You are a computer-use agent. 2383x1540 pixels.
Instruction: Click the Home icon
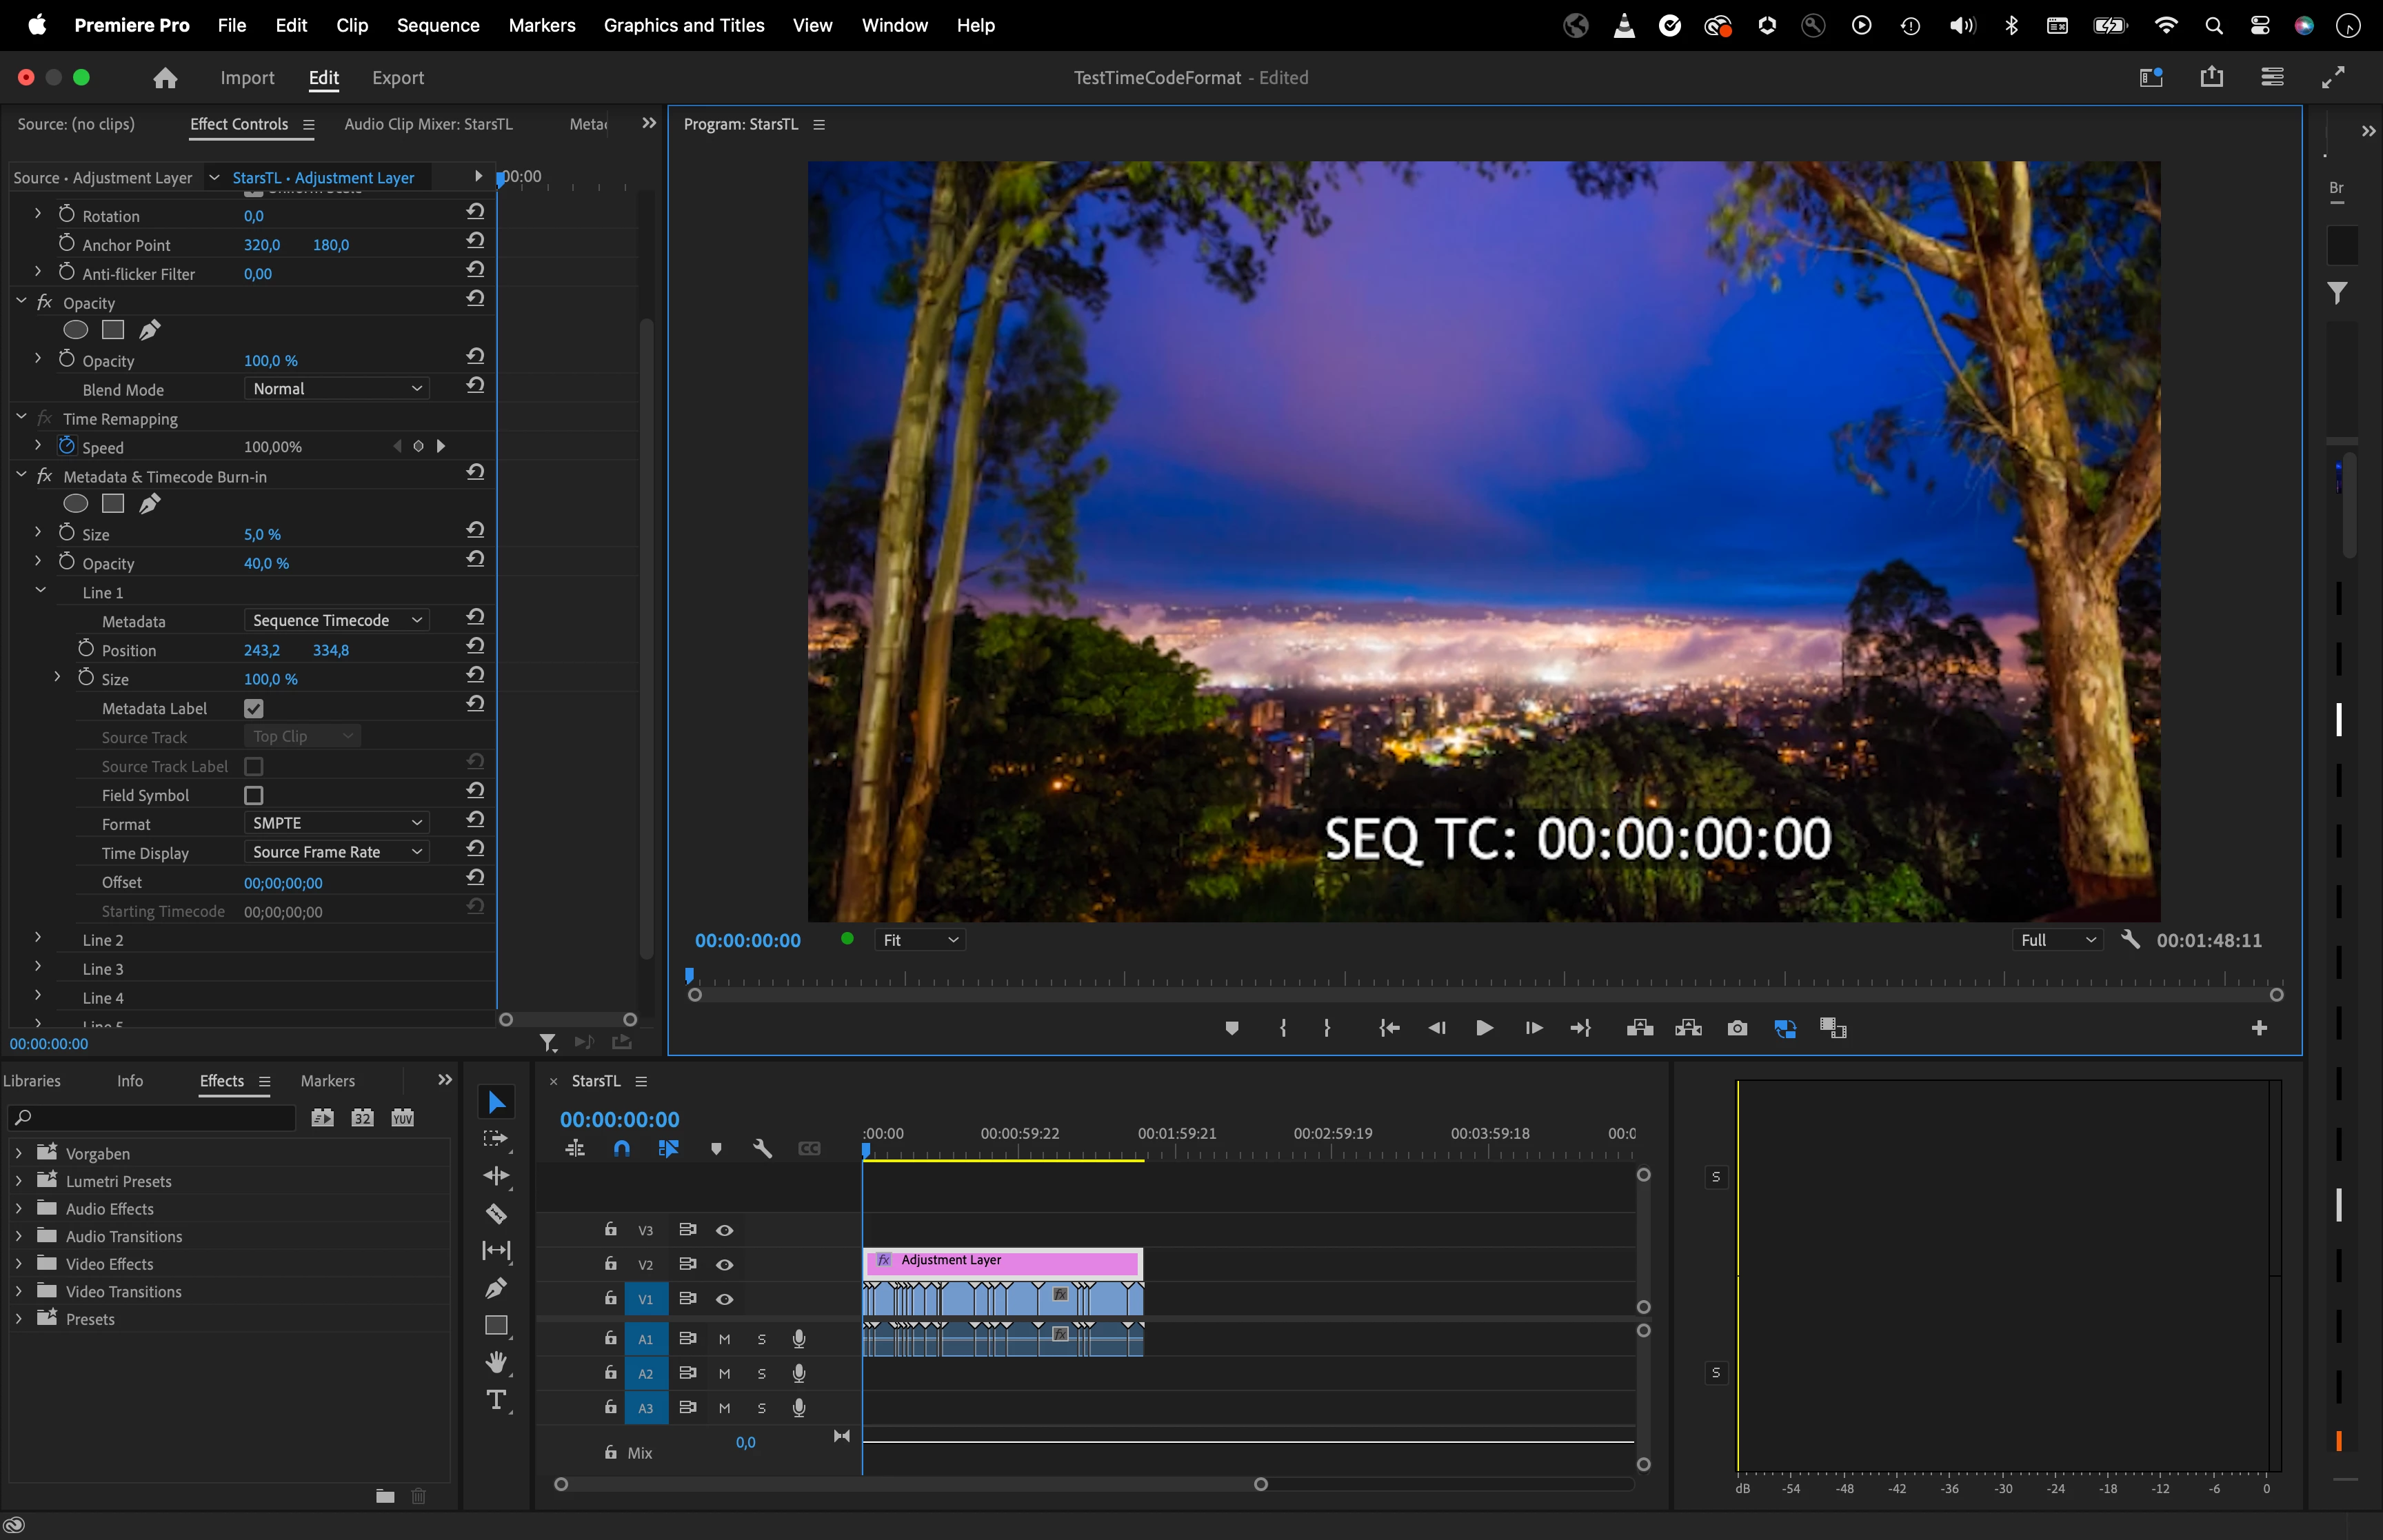(166, 77)
